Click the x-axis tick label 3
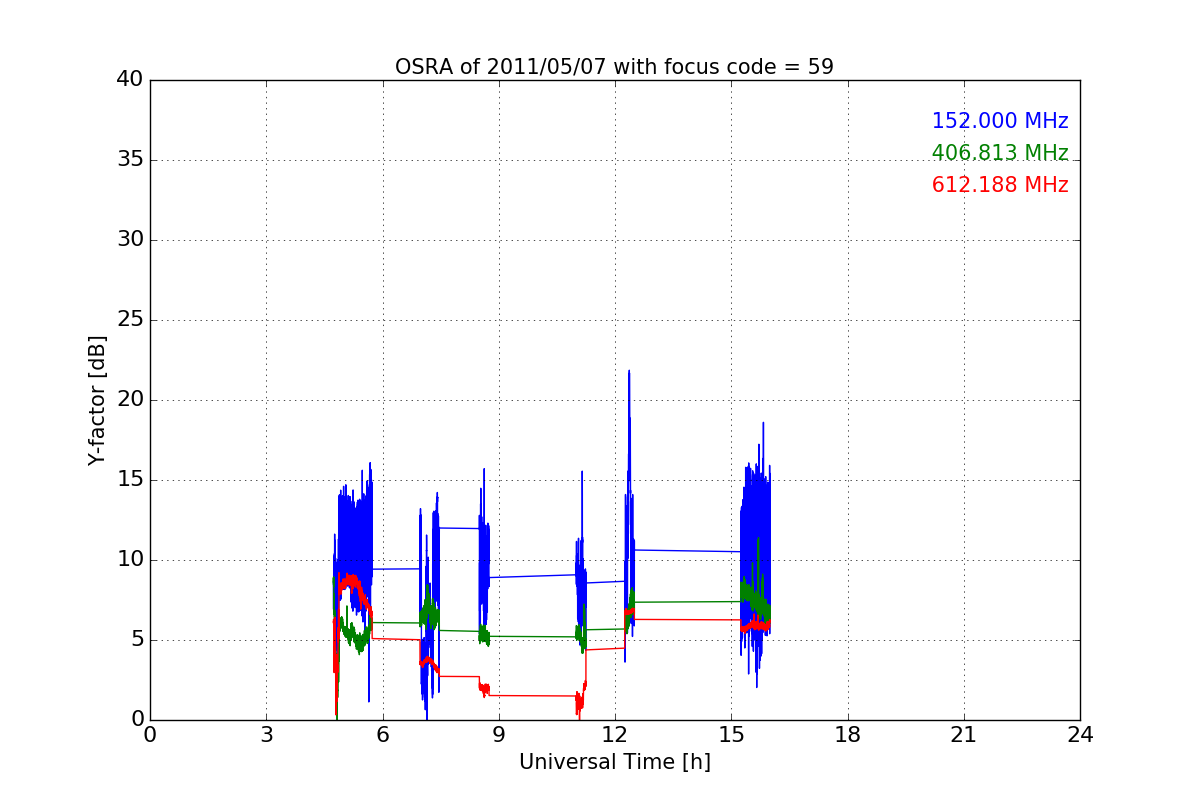The image size is (1200, 800). pyautogui.click(x=266, y=735)
